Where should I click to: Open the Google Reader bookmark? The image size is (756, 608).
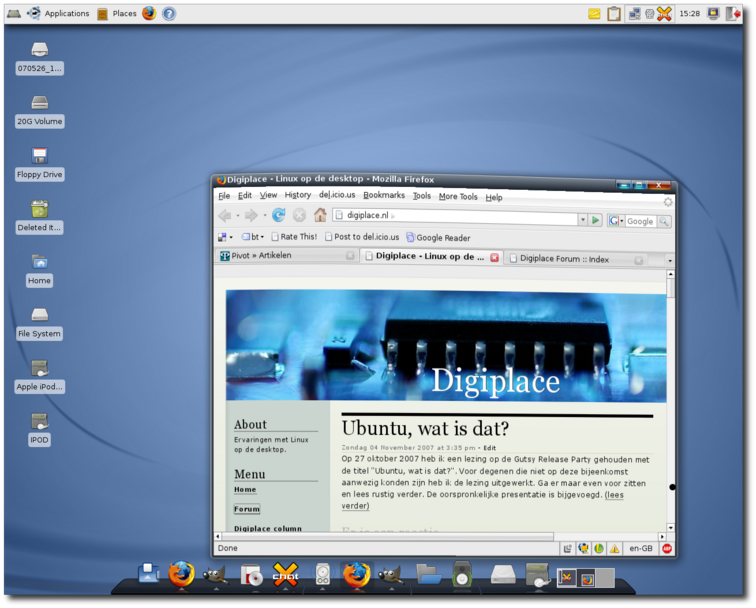438,238
